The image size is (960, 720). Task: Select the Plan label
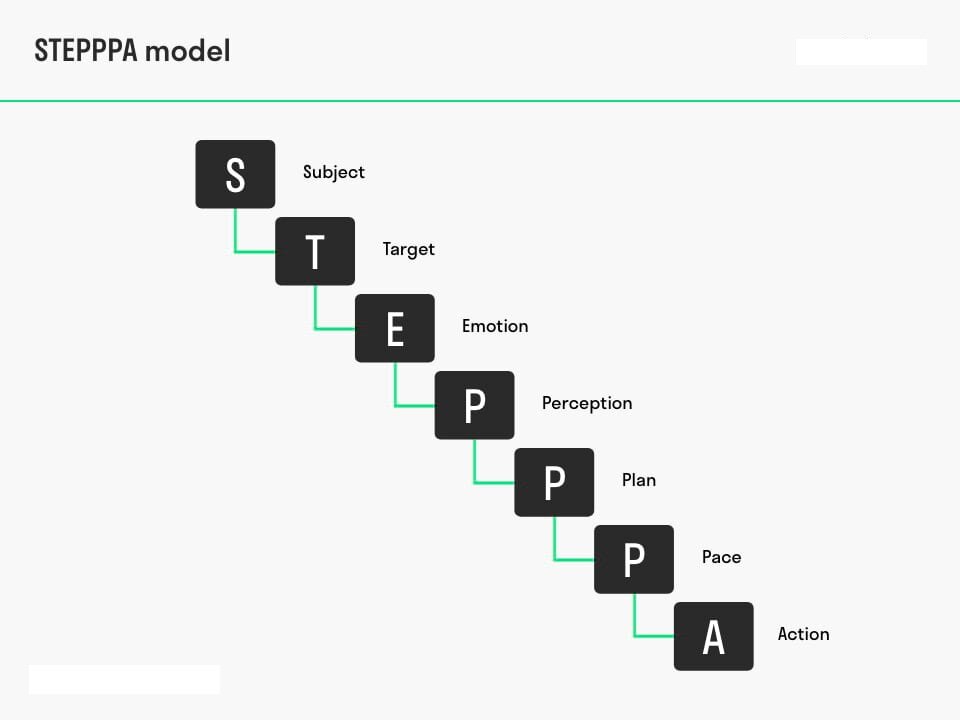(x=639, y=480)
